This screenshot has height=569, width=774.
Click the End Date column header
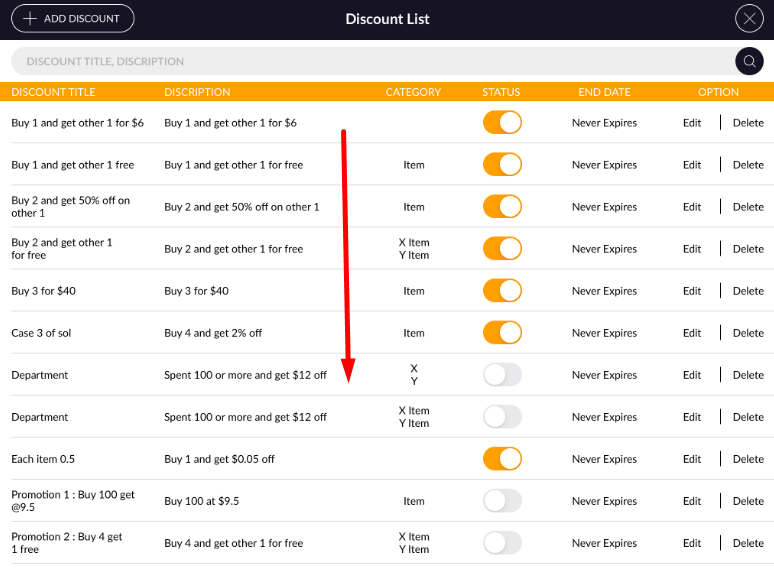604,92
